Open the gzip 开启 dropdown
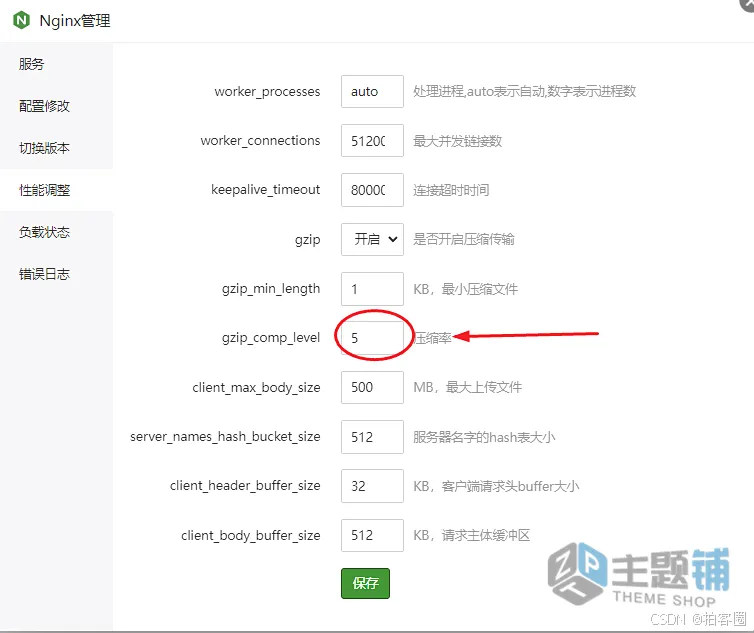 pos(372,239)
